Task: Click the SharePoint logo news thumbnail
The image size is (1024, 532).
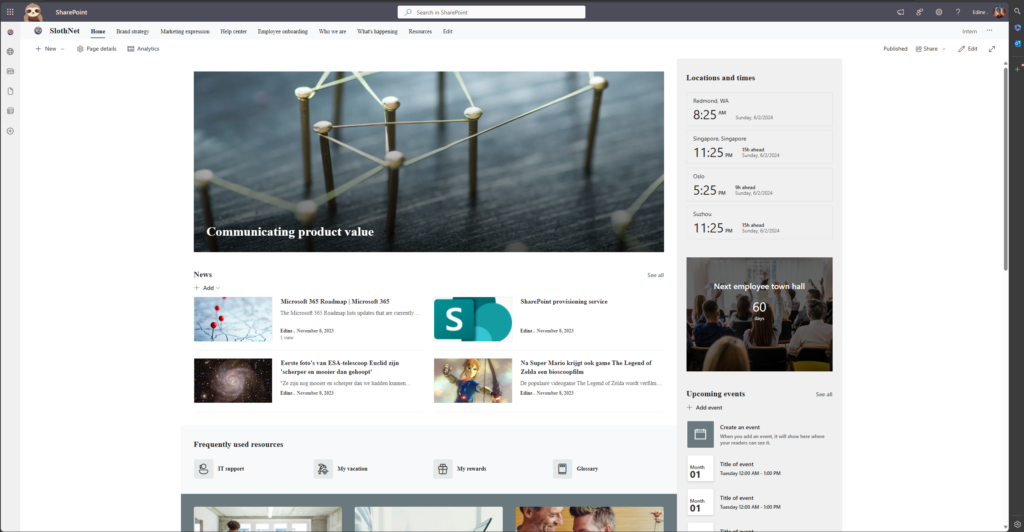Action: click(473, 319)
